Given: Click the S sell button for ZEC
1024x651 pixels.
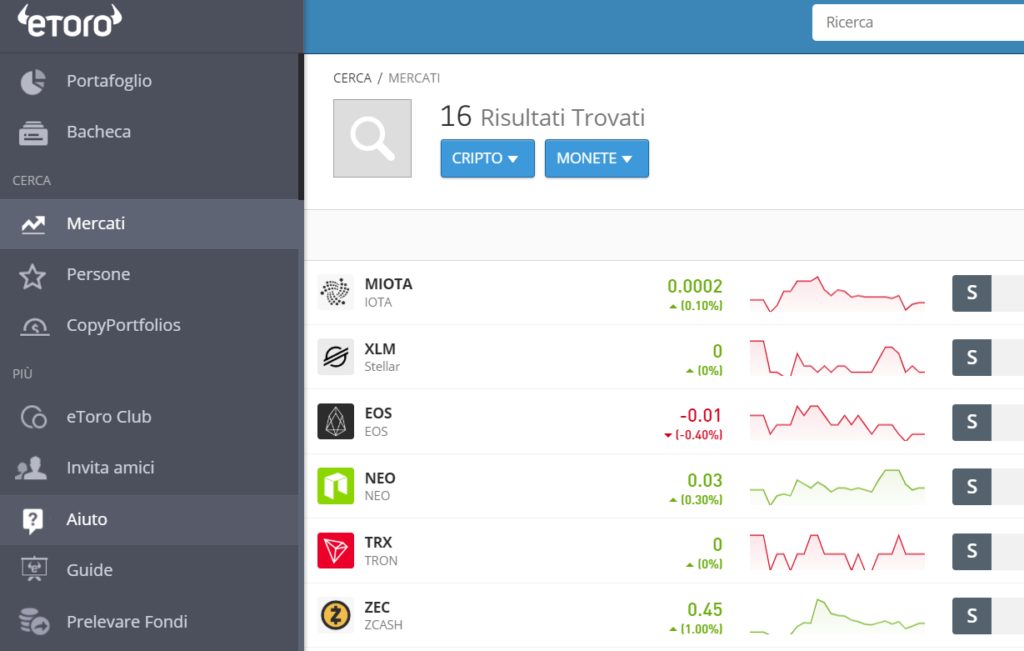Looking at the screenshot, I should 972,616.
